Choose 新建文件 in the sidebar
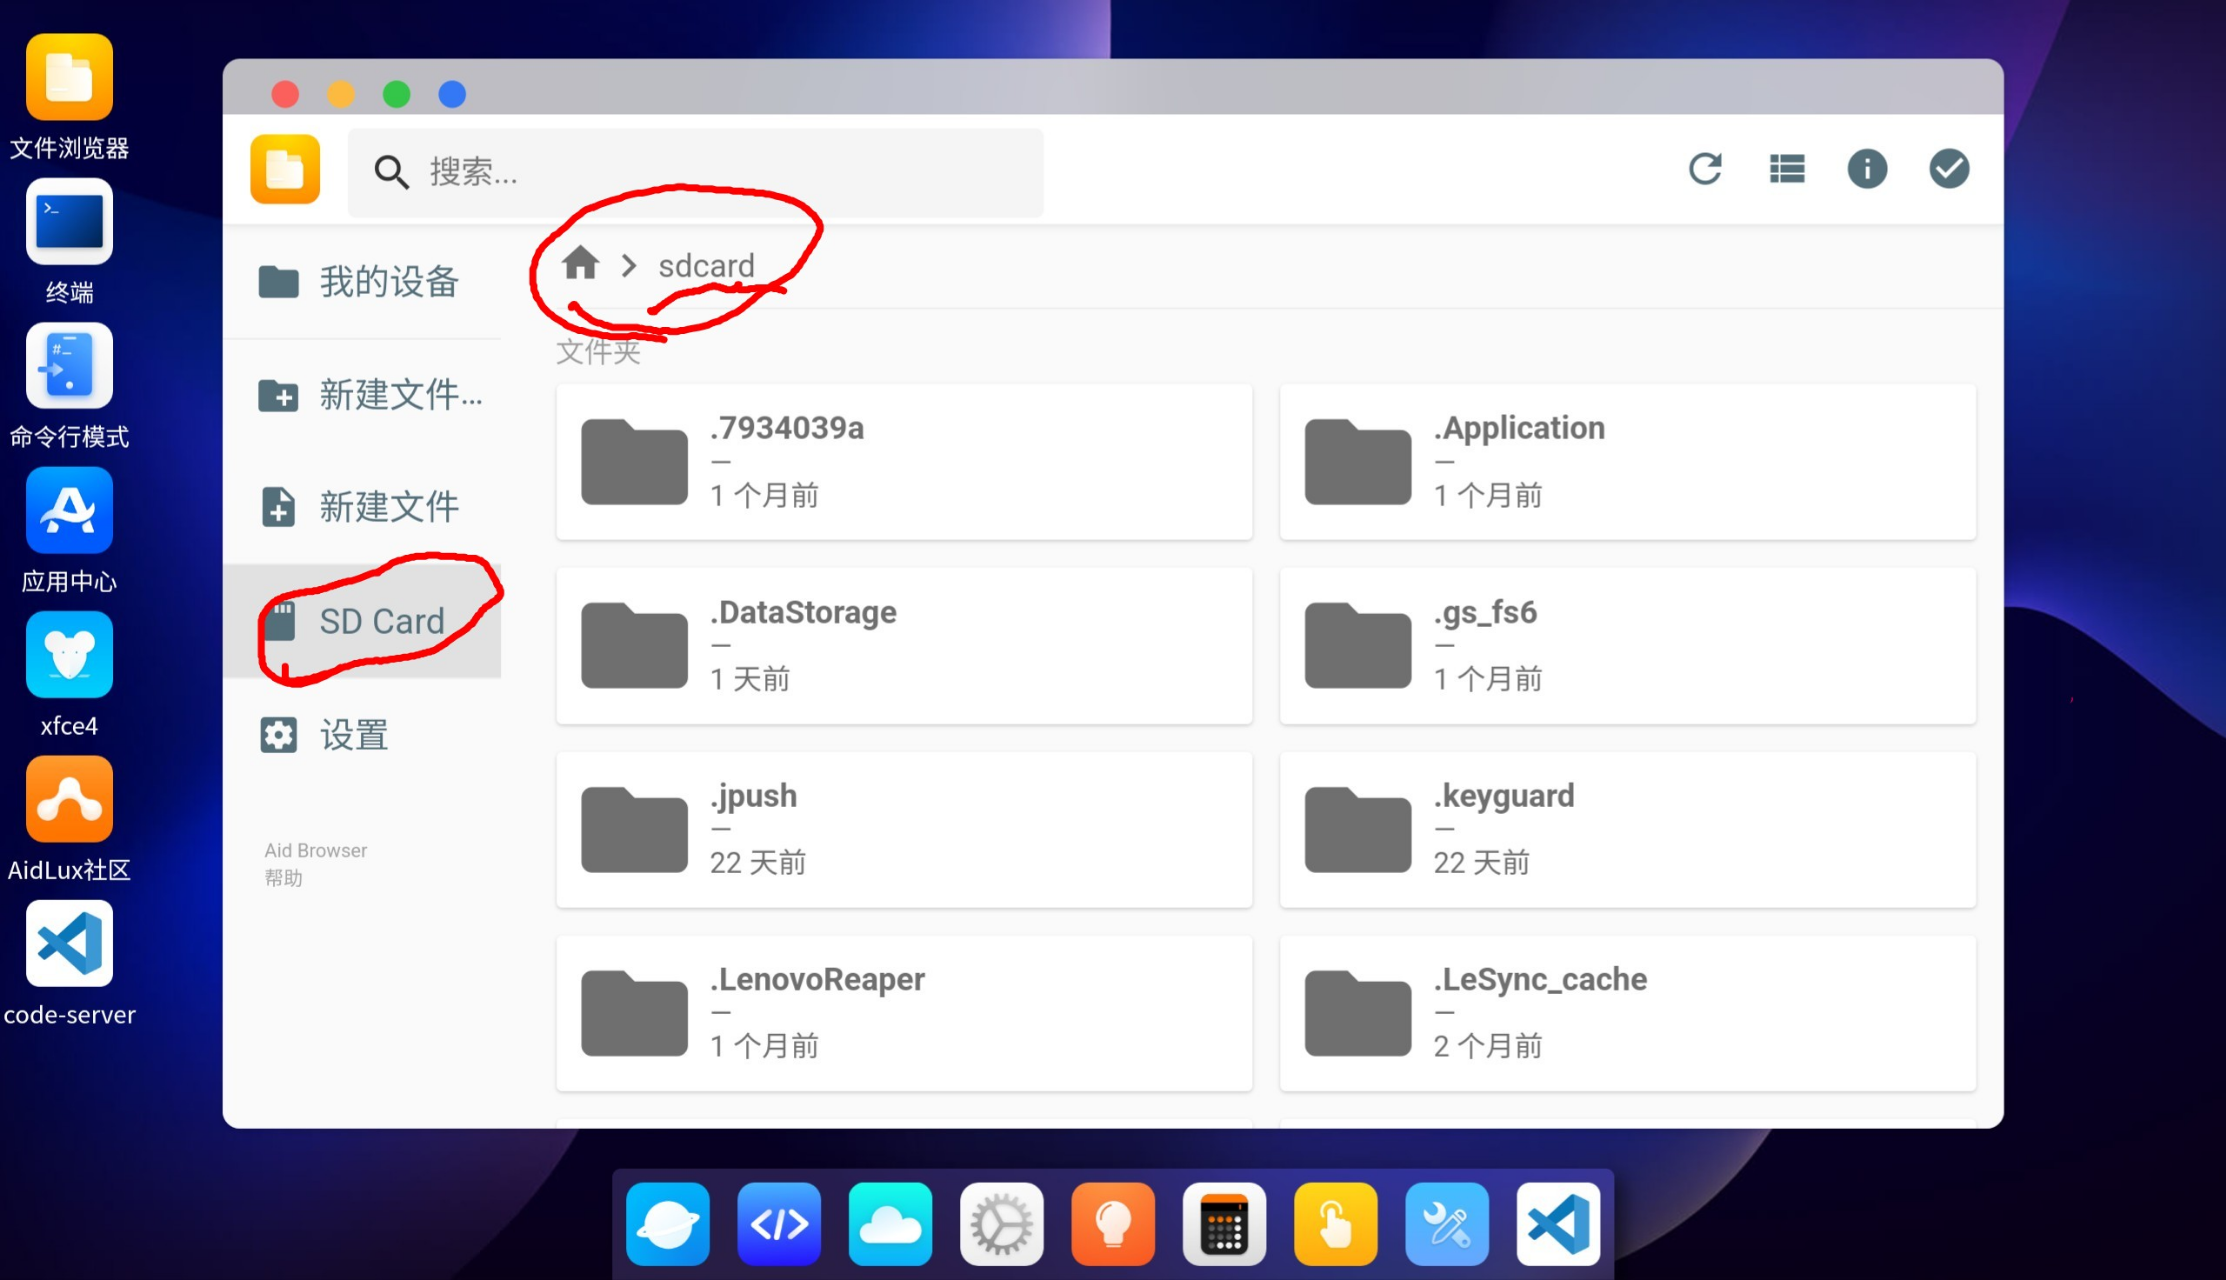2226x1280 pixels. [362, 507]
